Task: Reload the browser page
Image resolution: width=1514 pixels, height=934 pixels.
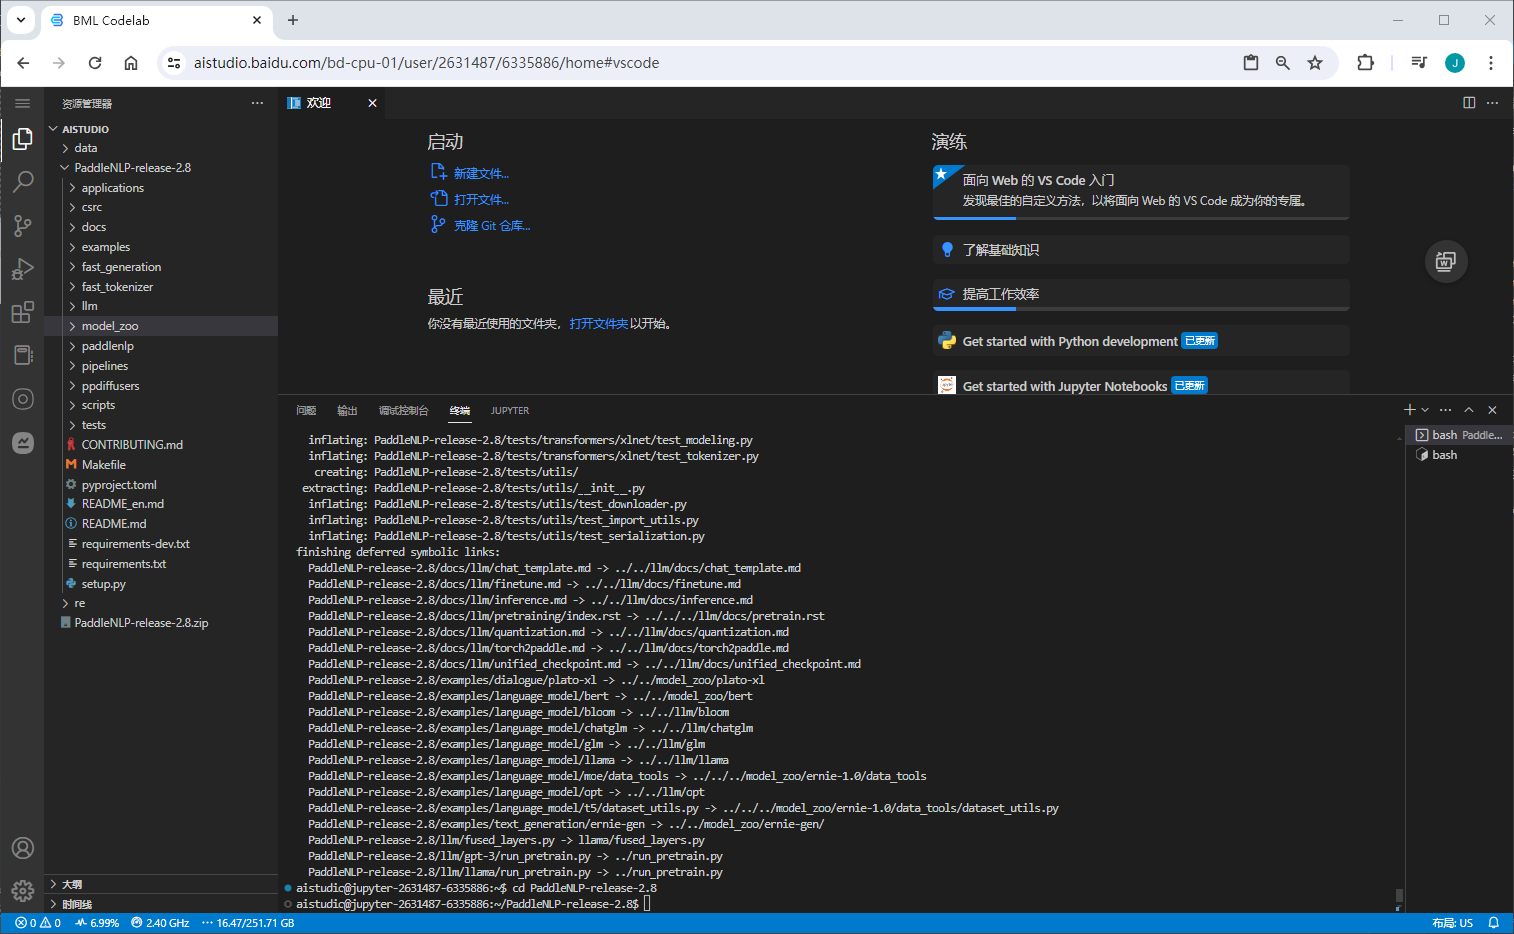Action: [x=95, y=63]
